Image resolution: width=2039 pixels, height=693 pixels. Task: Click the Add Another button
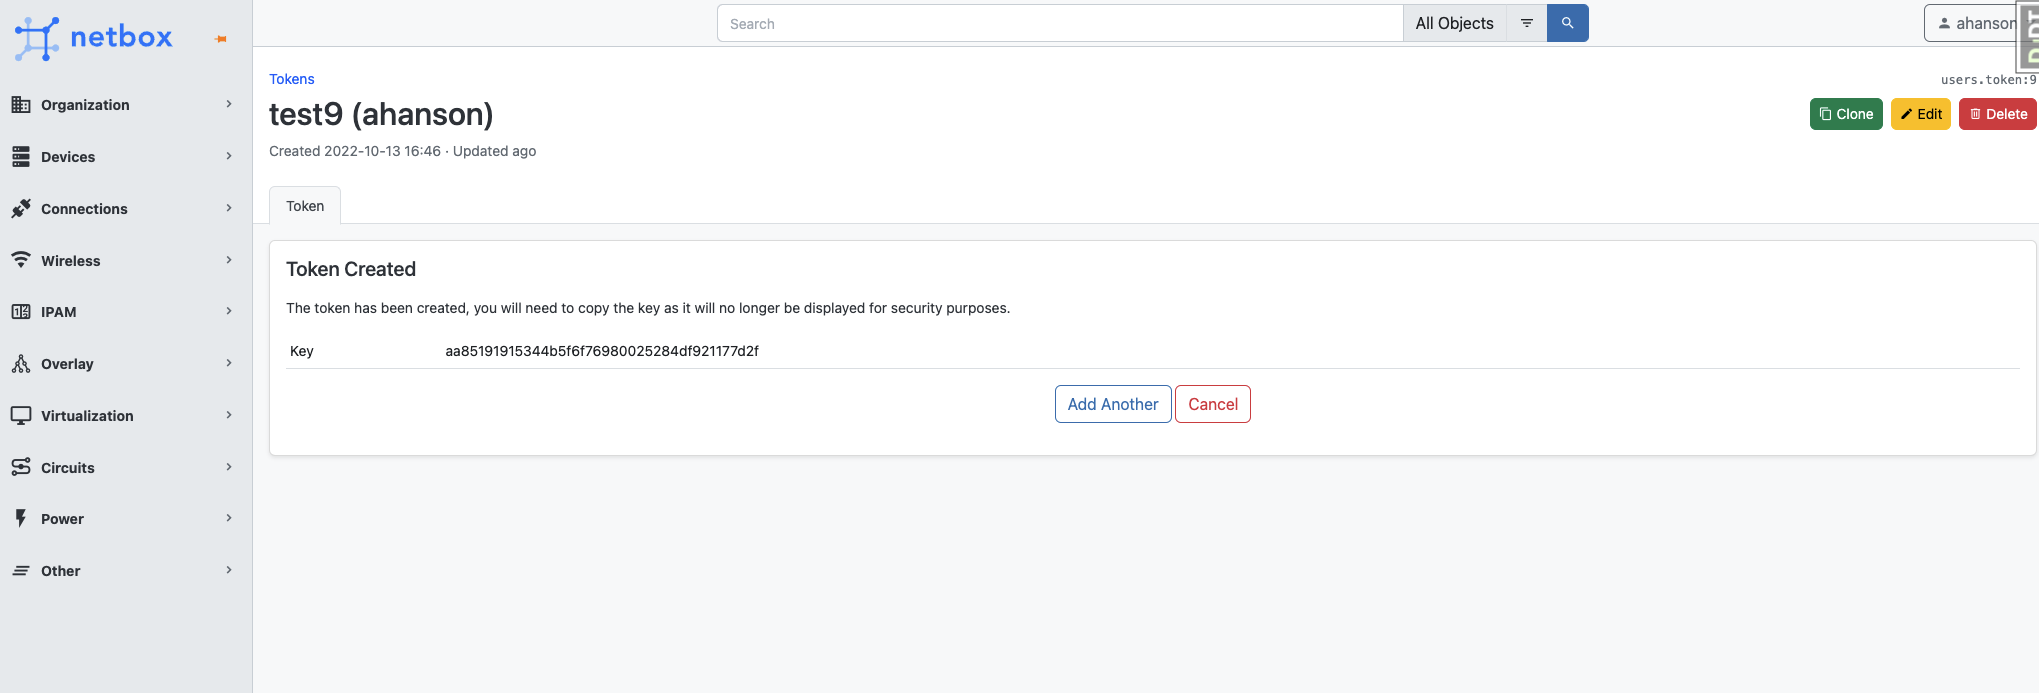pos(1113,404)
